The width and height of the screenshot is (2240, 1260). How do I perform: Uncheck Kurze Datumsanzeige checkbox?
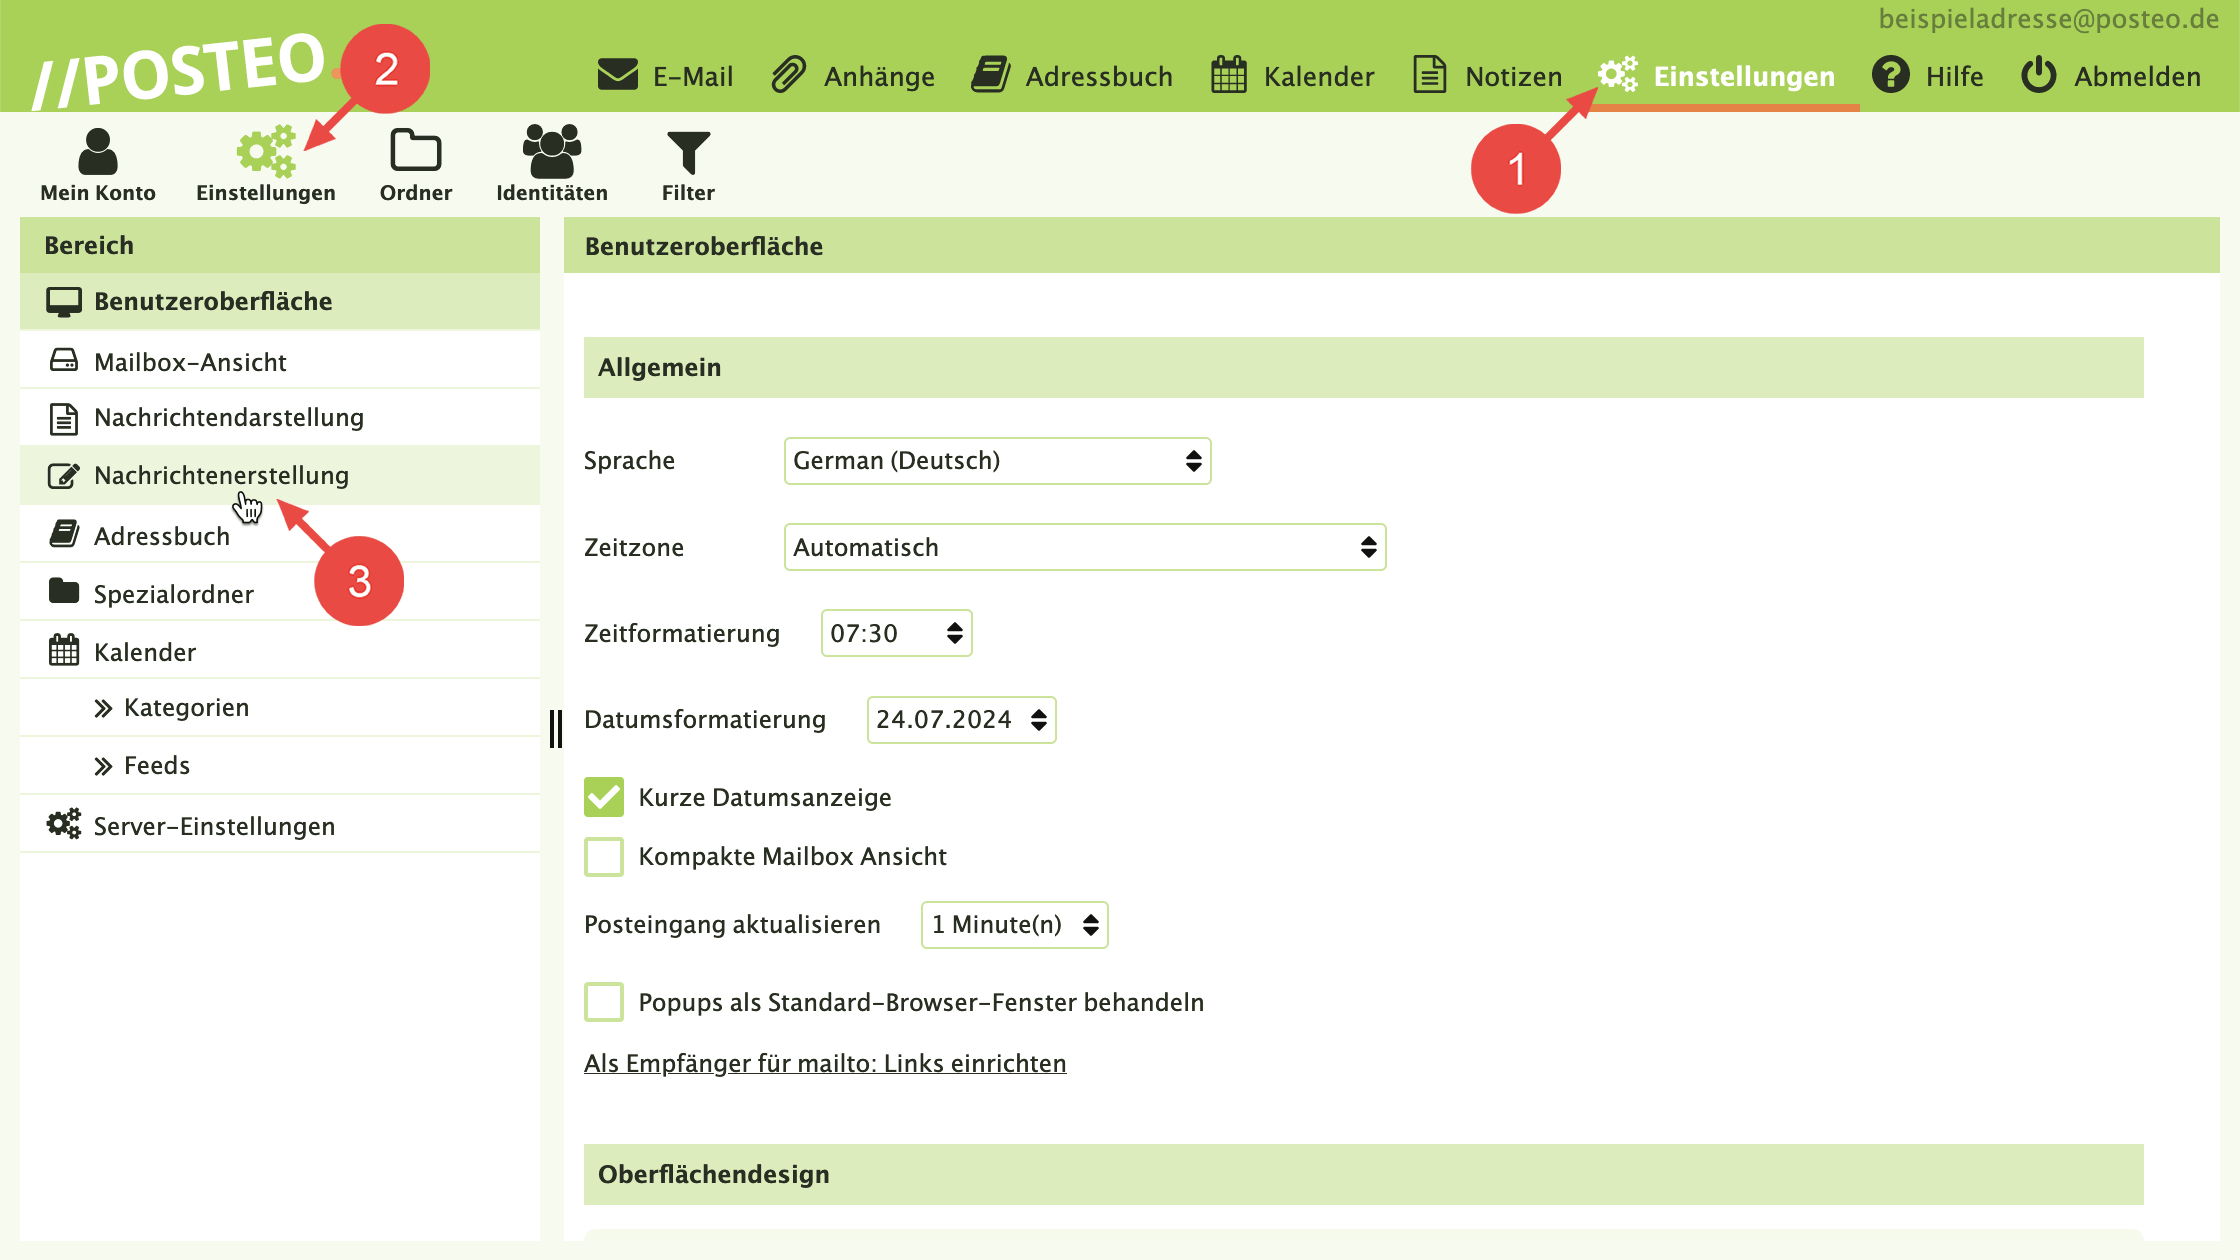click(x=604, y=797)
